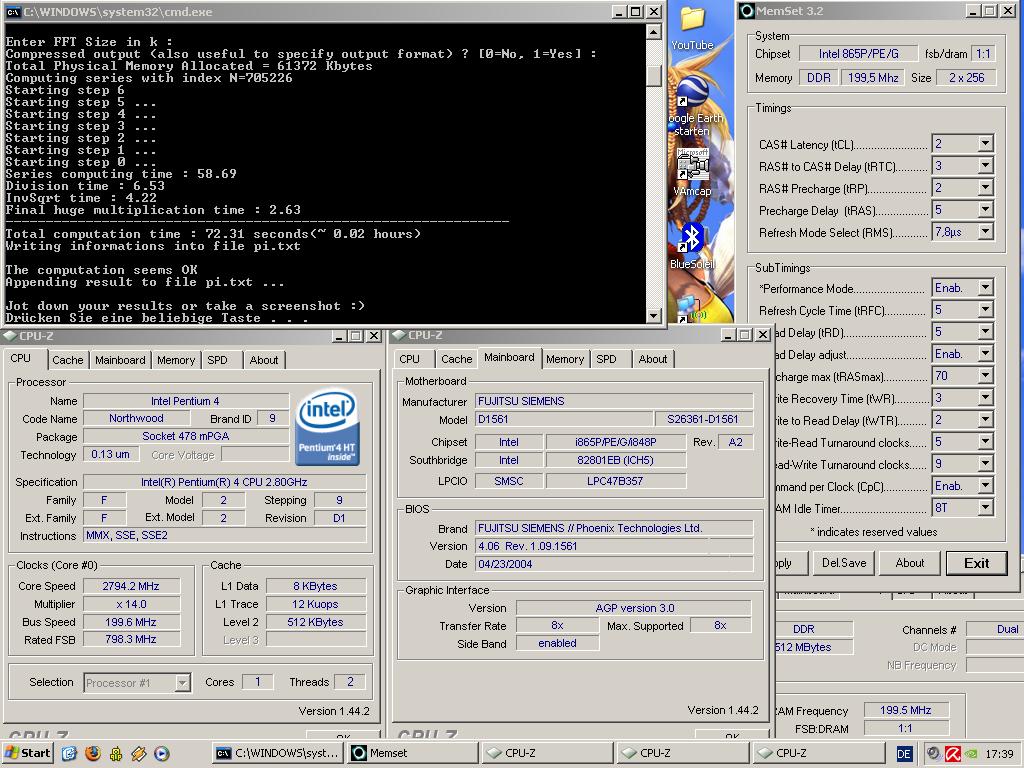Open the Processor #1 selection dropdown
Viewport: 1024px width, 768px height.
click(183, 683)
